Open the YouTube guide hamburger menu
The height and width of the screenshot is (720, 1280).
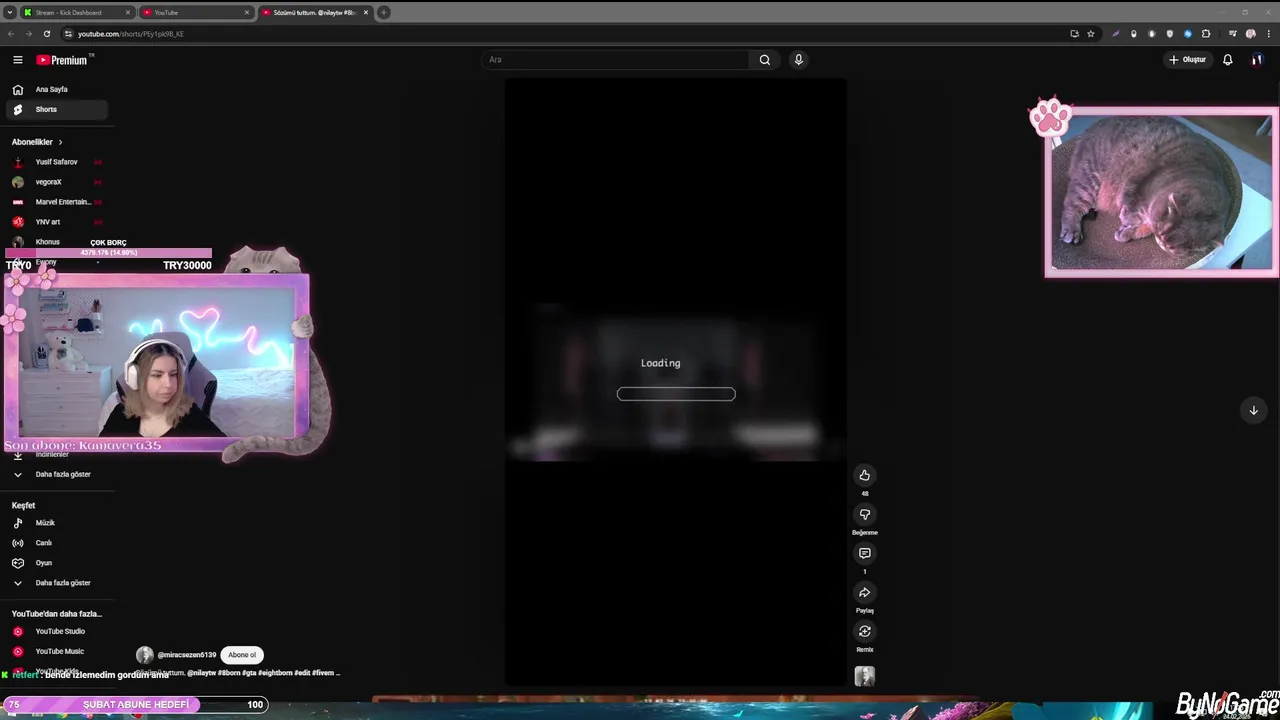pyautogui.click(x=17, y=60)
